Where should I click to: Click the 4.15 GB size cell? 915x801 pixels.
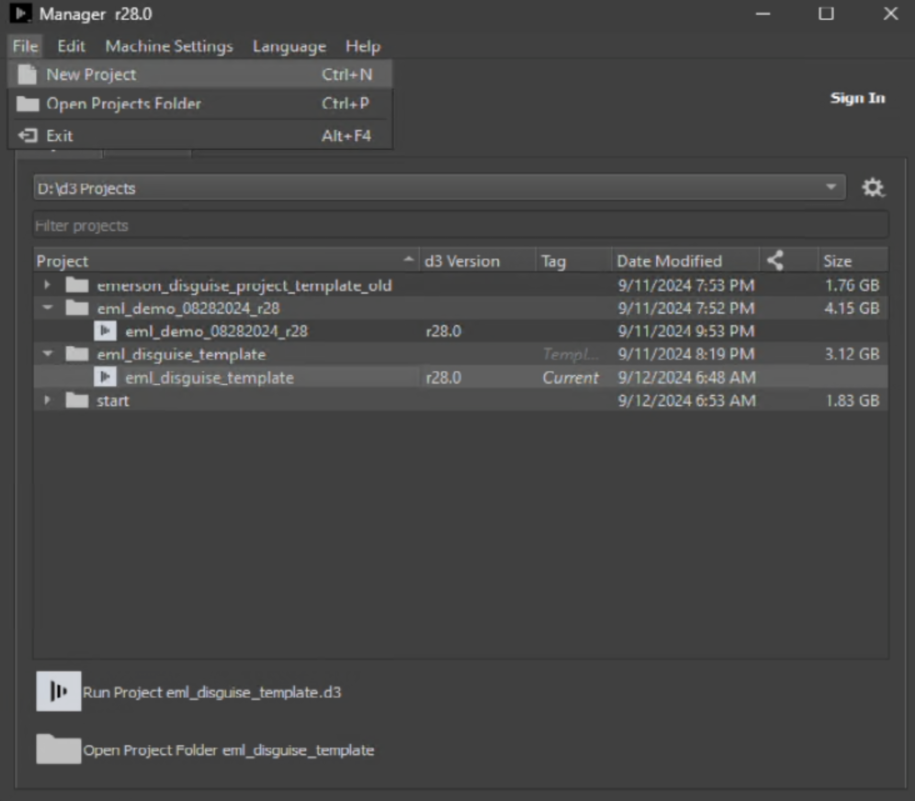pos(851,308)
